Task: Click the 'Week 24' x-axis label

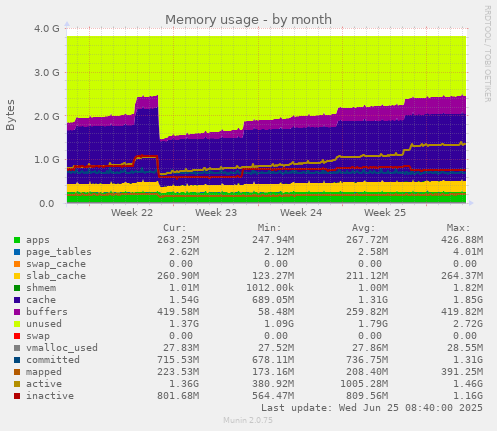Action: click(x=301, y=213)
